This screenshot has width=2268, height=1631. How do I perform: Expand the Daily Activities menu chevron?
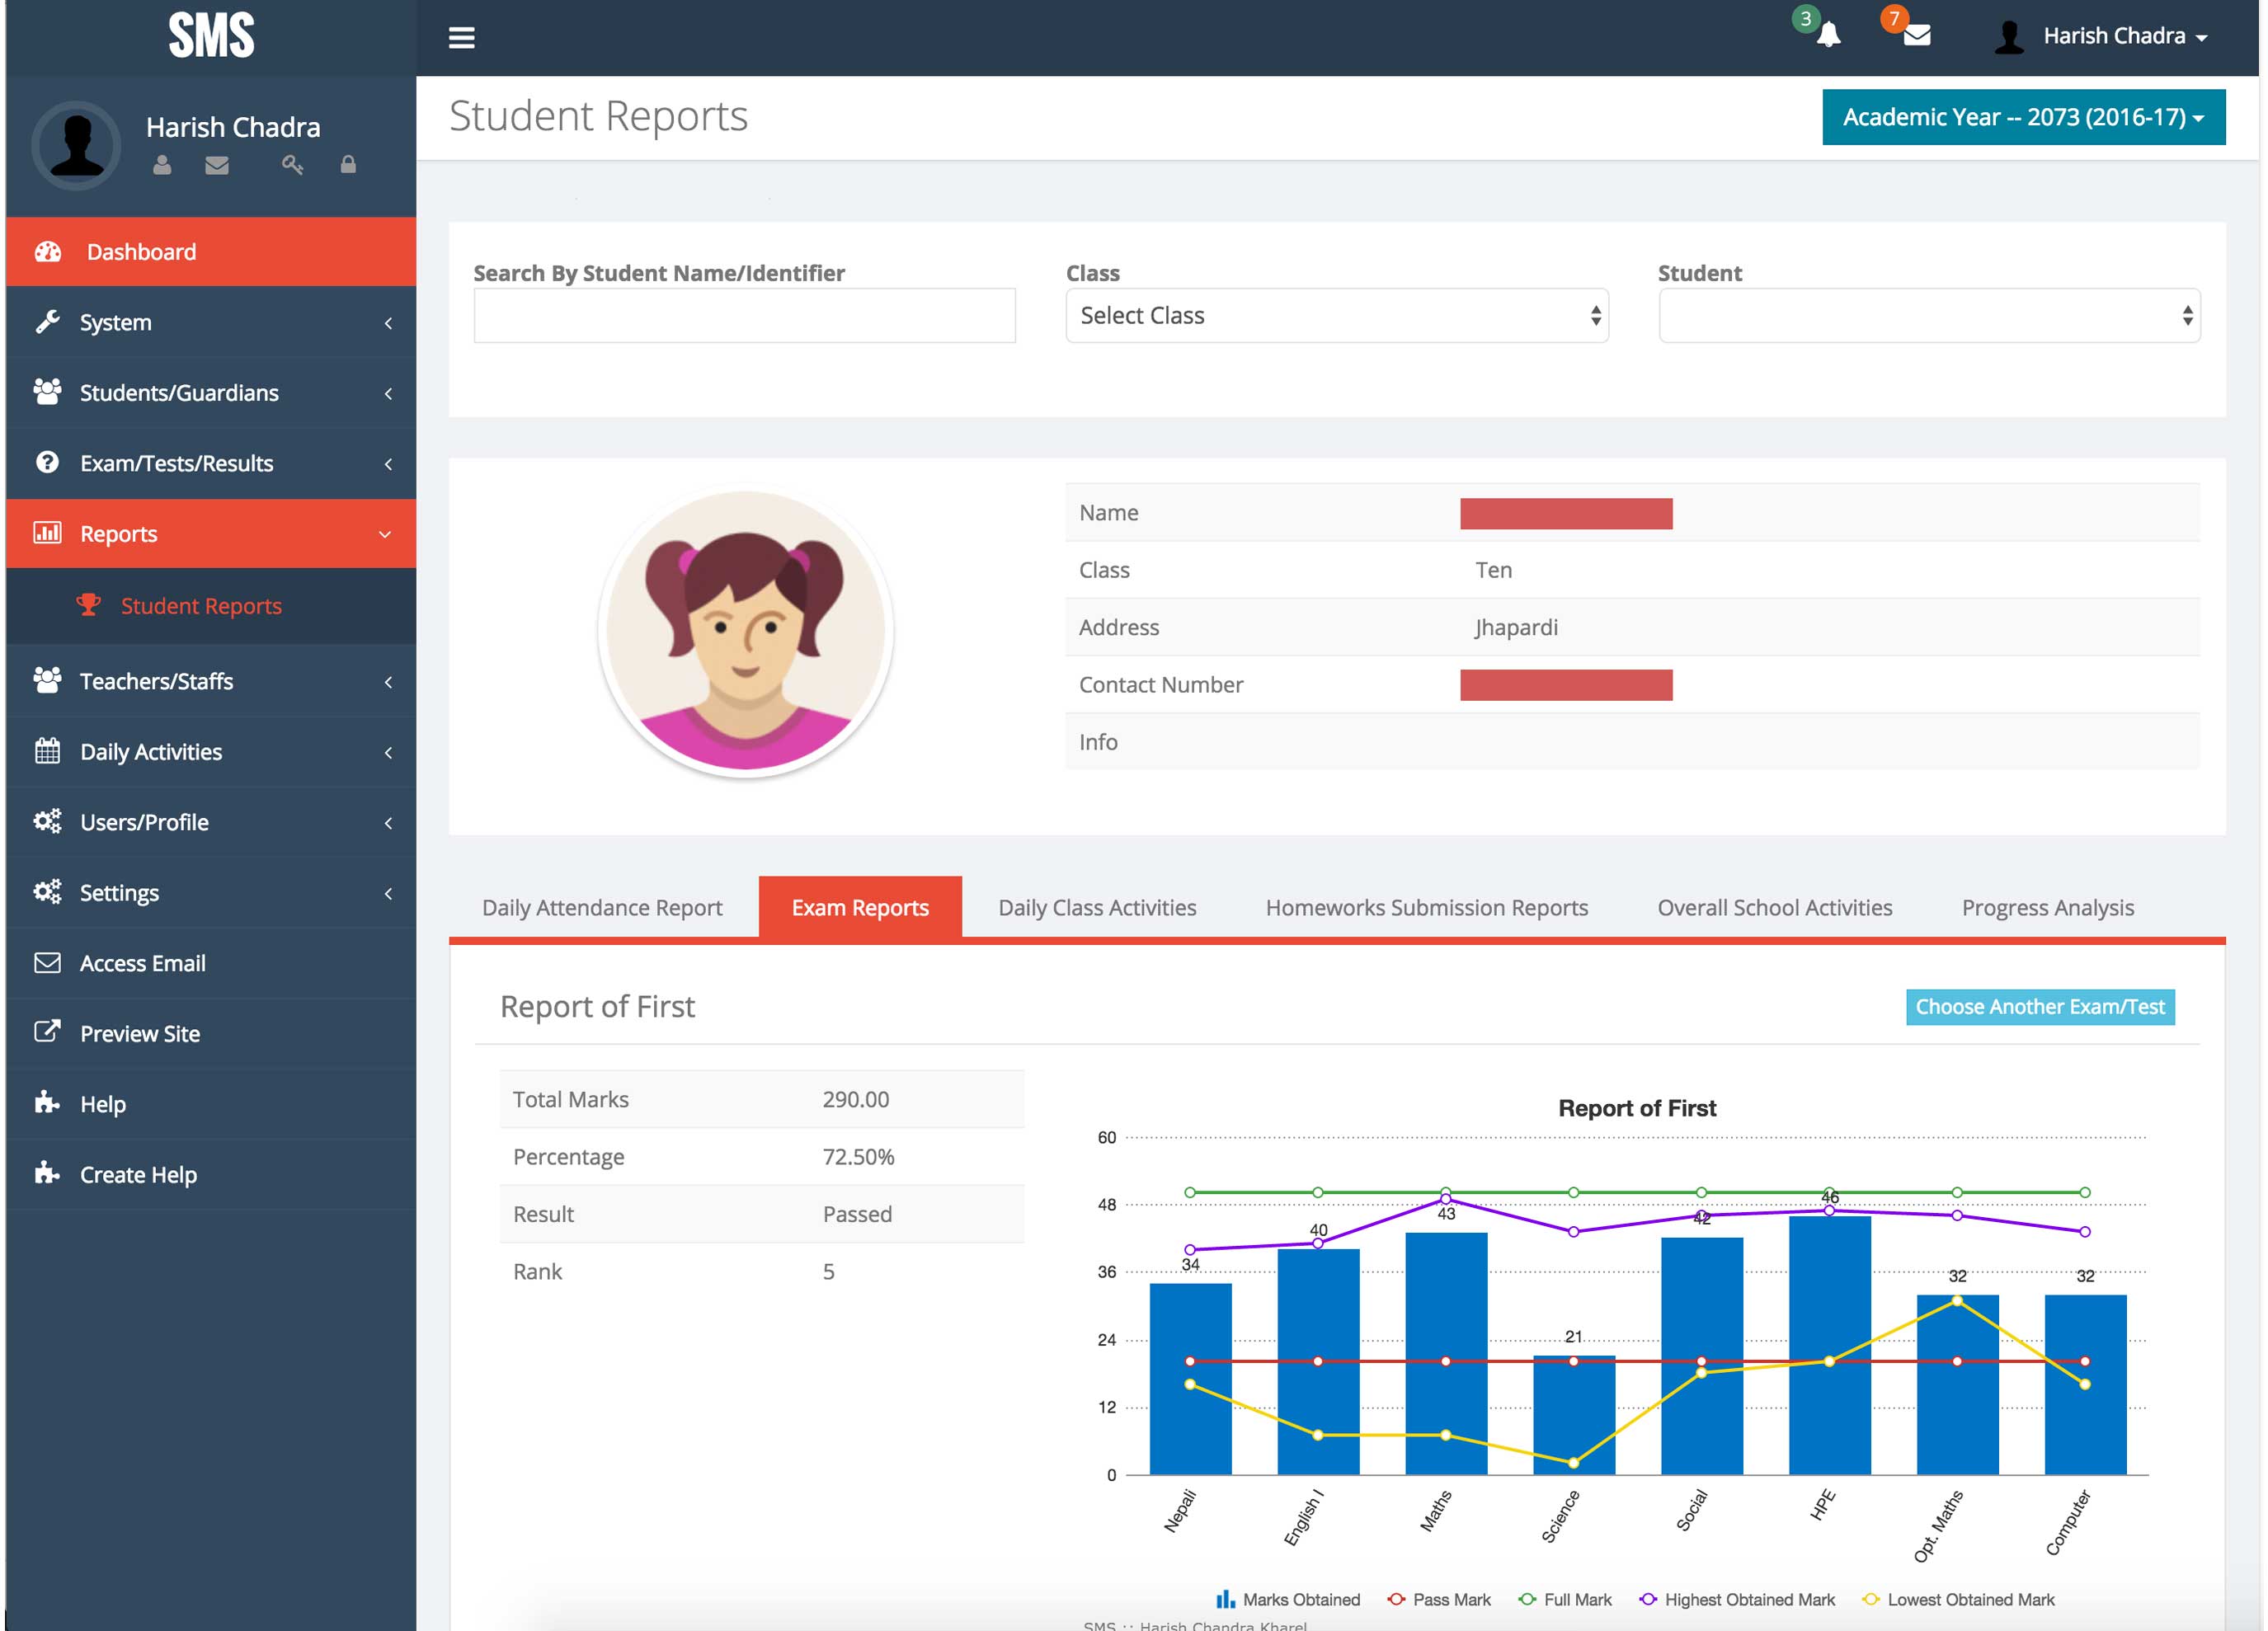click(388, 752)
